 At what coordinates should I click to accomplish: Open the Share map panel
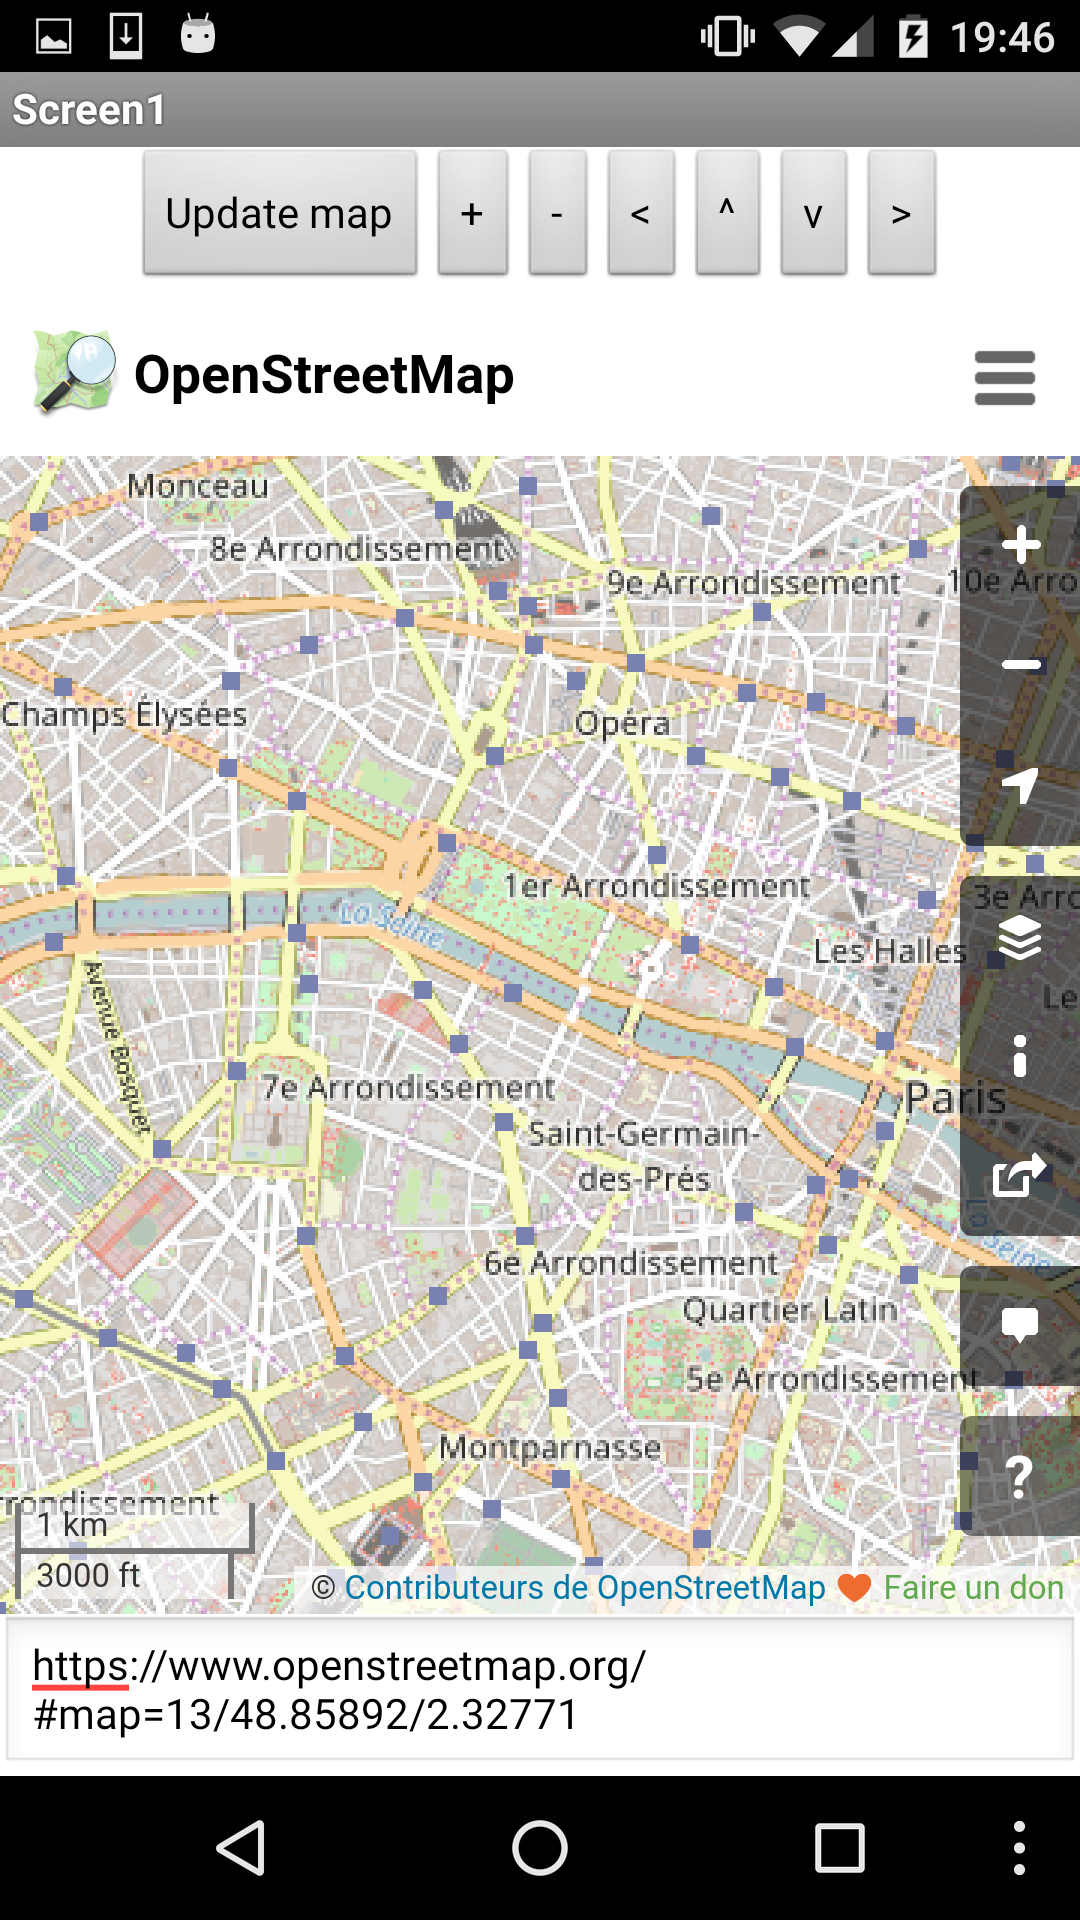[x=1021, y=1175]
